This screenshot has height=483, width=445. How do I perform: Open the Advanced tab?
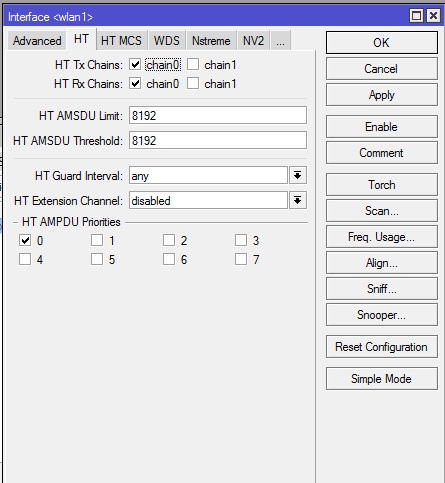click(37, 41)
